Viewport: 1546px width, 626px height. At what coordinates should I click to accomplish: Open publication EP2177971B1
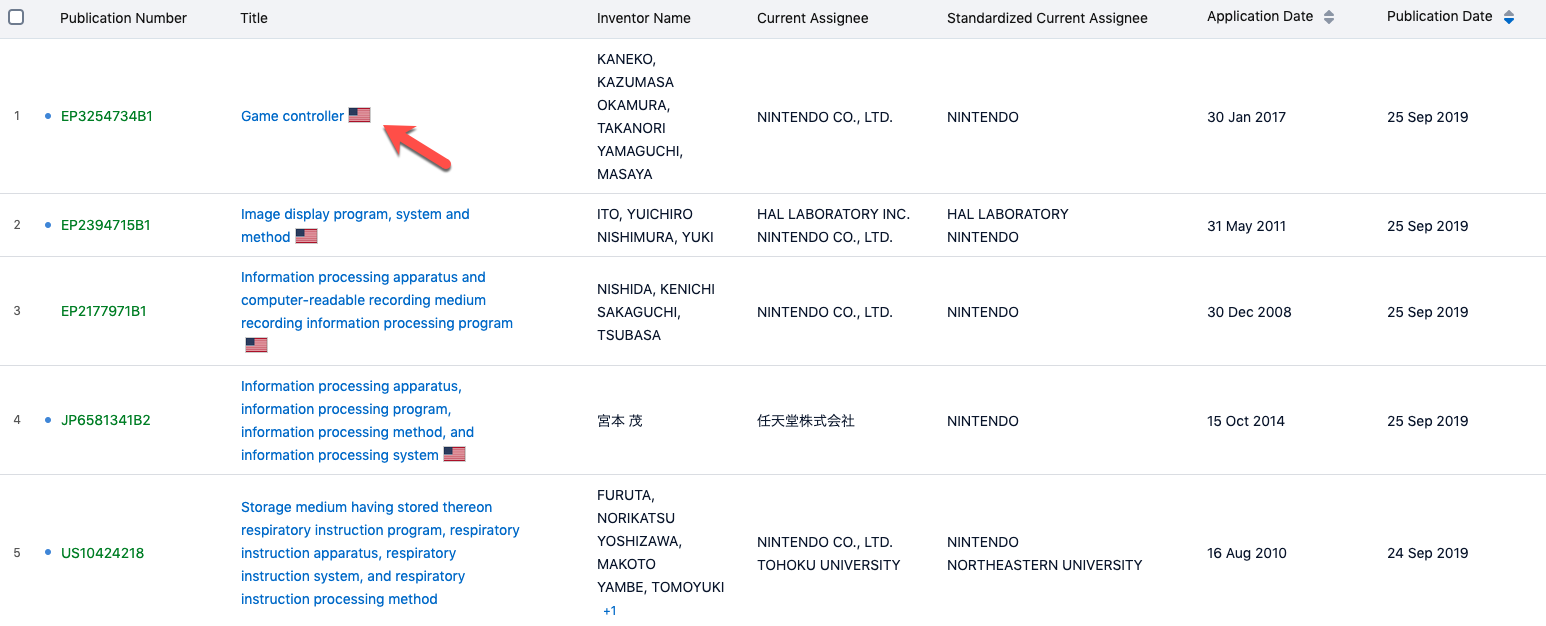tap(103, 311)
